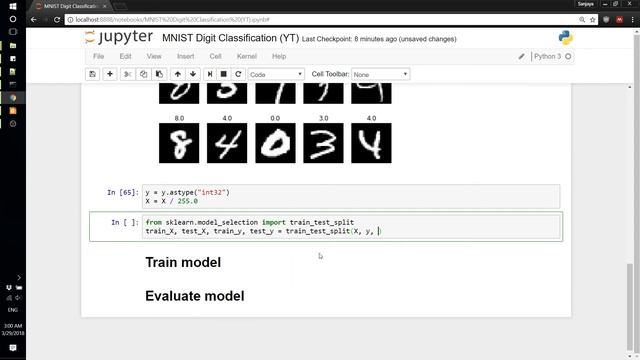The image size is (640, 360).
Task: Open the Kernel menu
Action: pyautogui.click(x=247, y=56)
